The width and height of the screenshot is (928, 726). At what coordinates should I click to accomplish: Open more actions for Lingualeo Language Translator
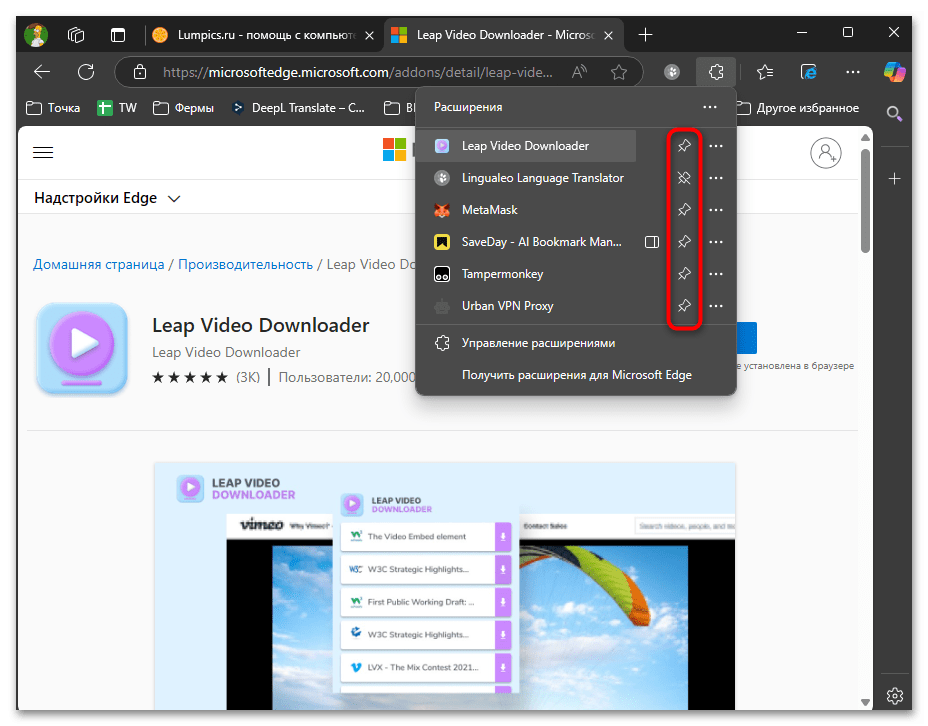coord(716,178)
